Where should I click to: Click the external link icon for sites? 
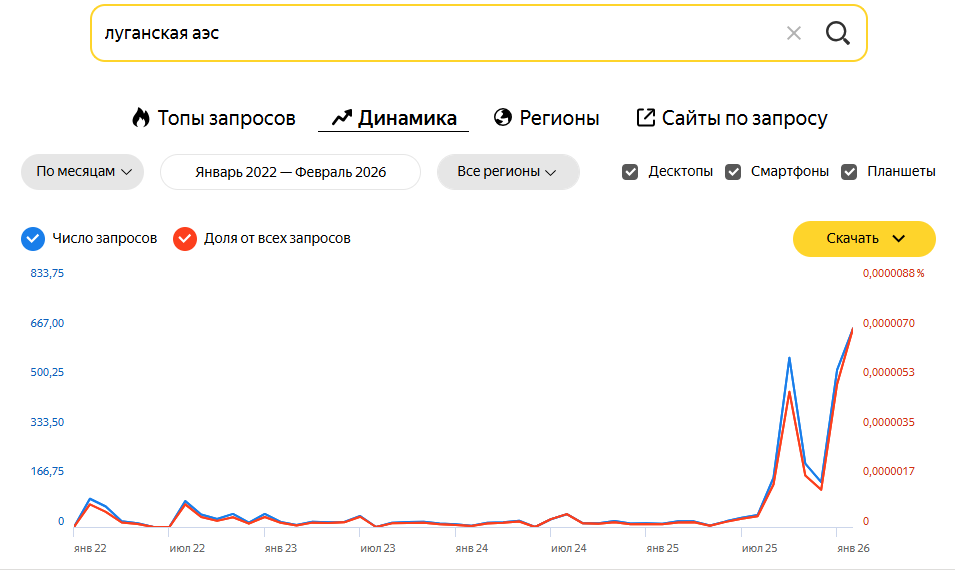pos(646,118)
